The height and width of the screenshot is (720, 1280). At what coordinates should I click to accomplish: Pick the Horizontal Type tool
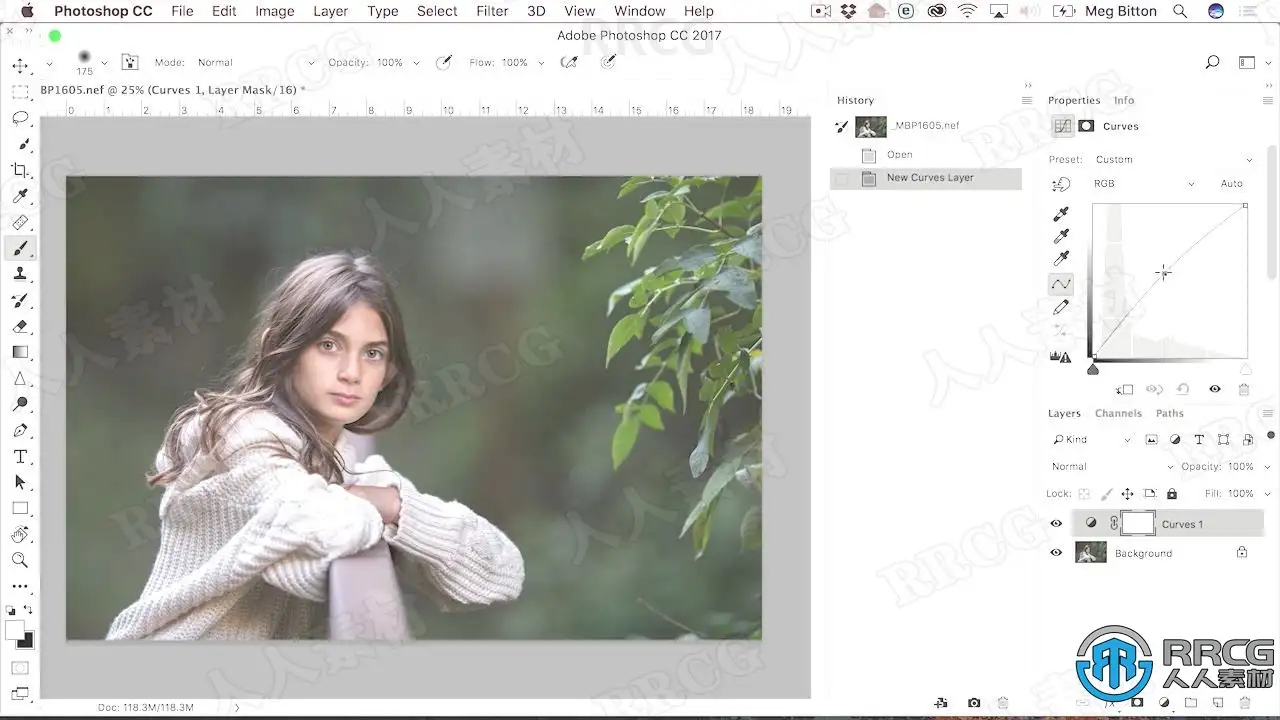coord(20,456)
